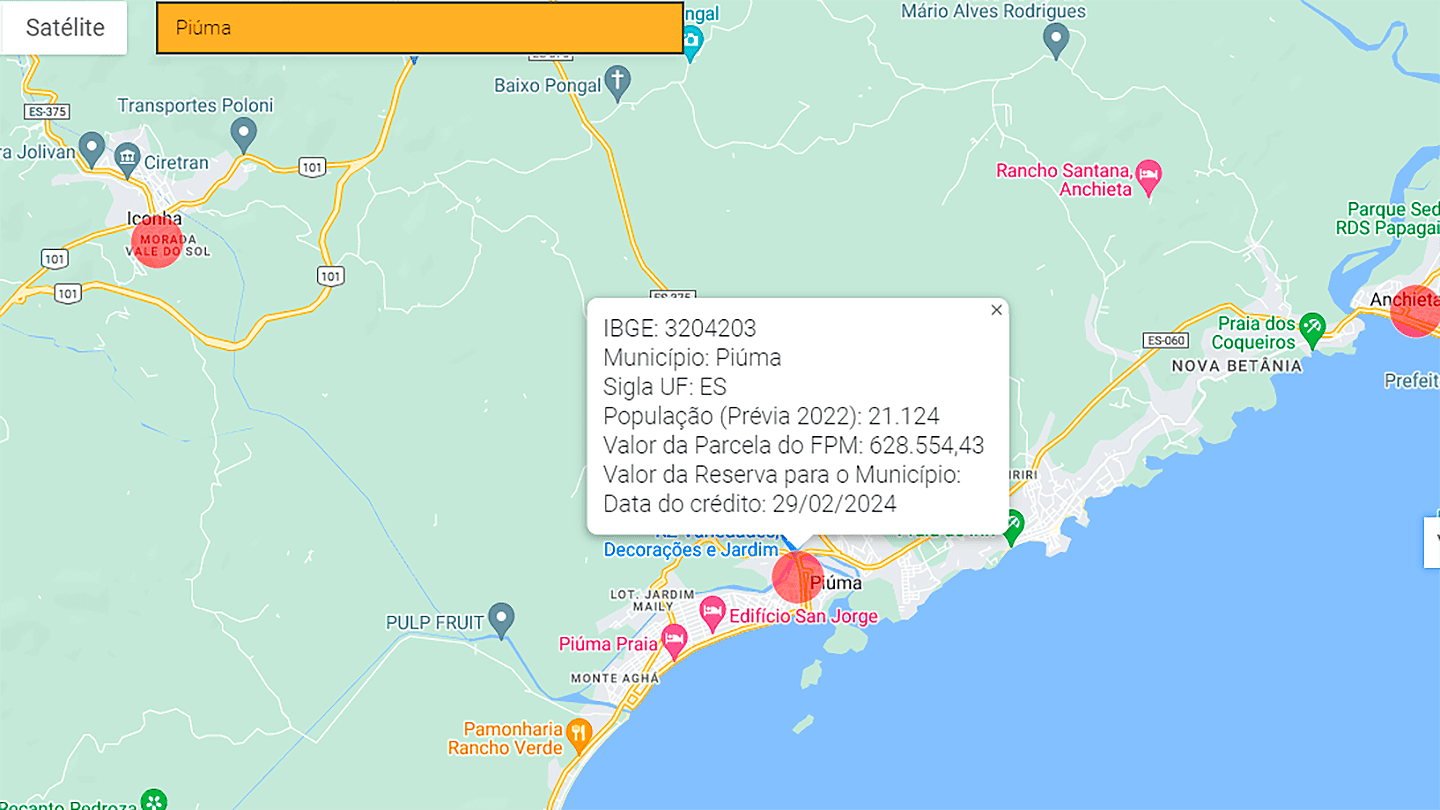Click the Pamonharia Rancho Verde label
This screenshot has height=810, width=1440.
tap(505, 739)
